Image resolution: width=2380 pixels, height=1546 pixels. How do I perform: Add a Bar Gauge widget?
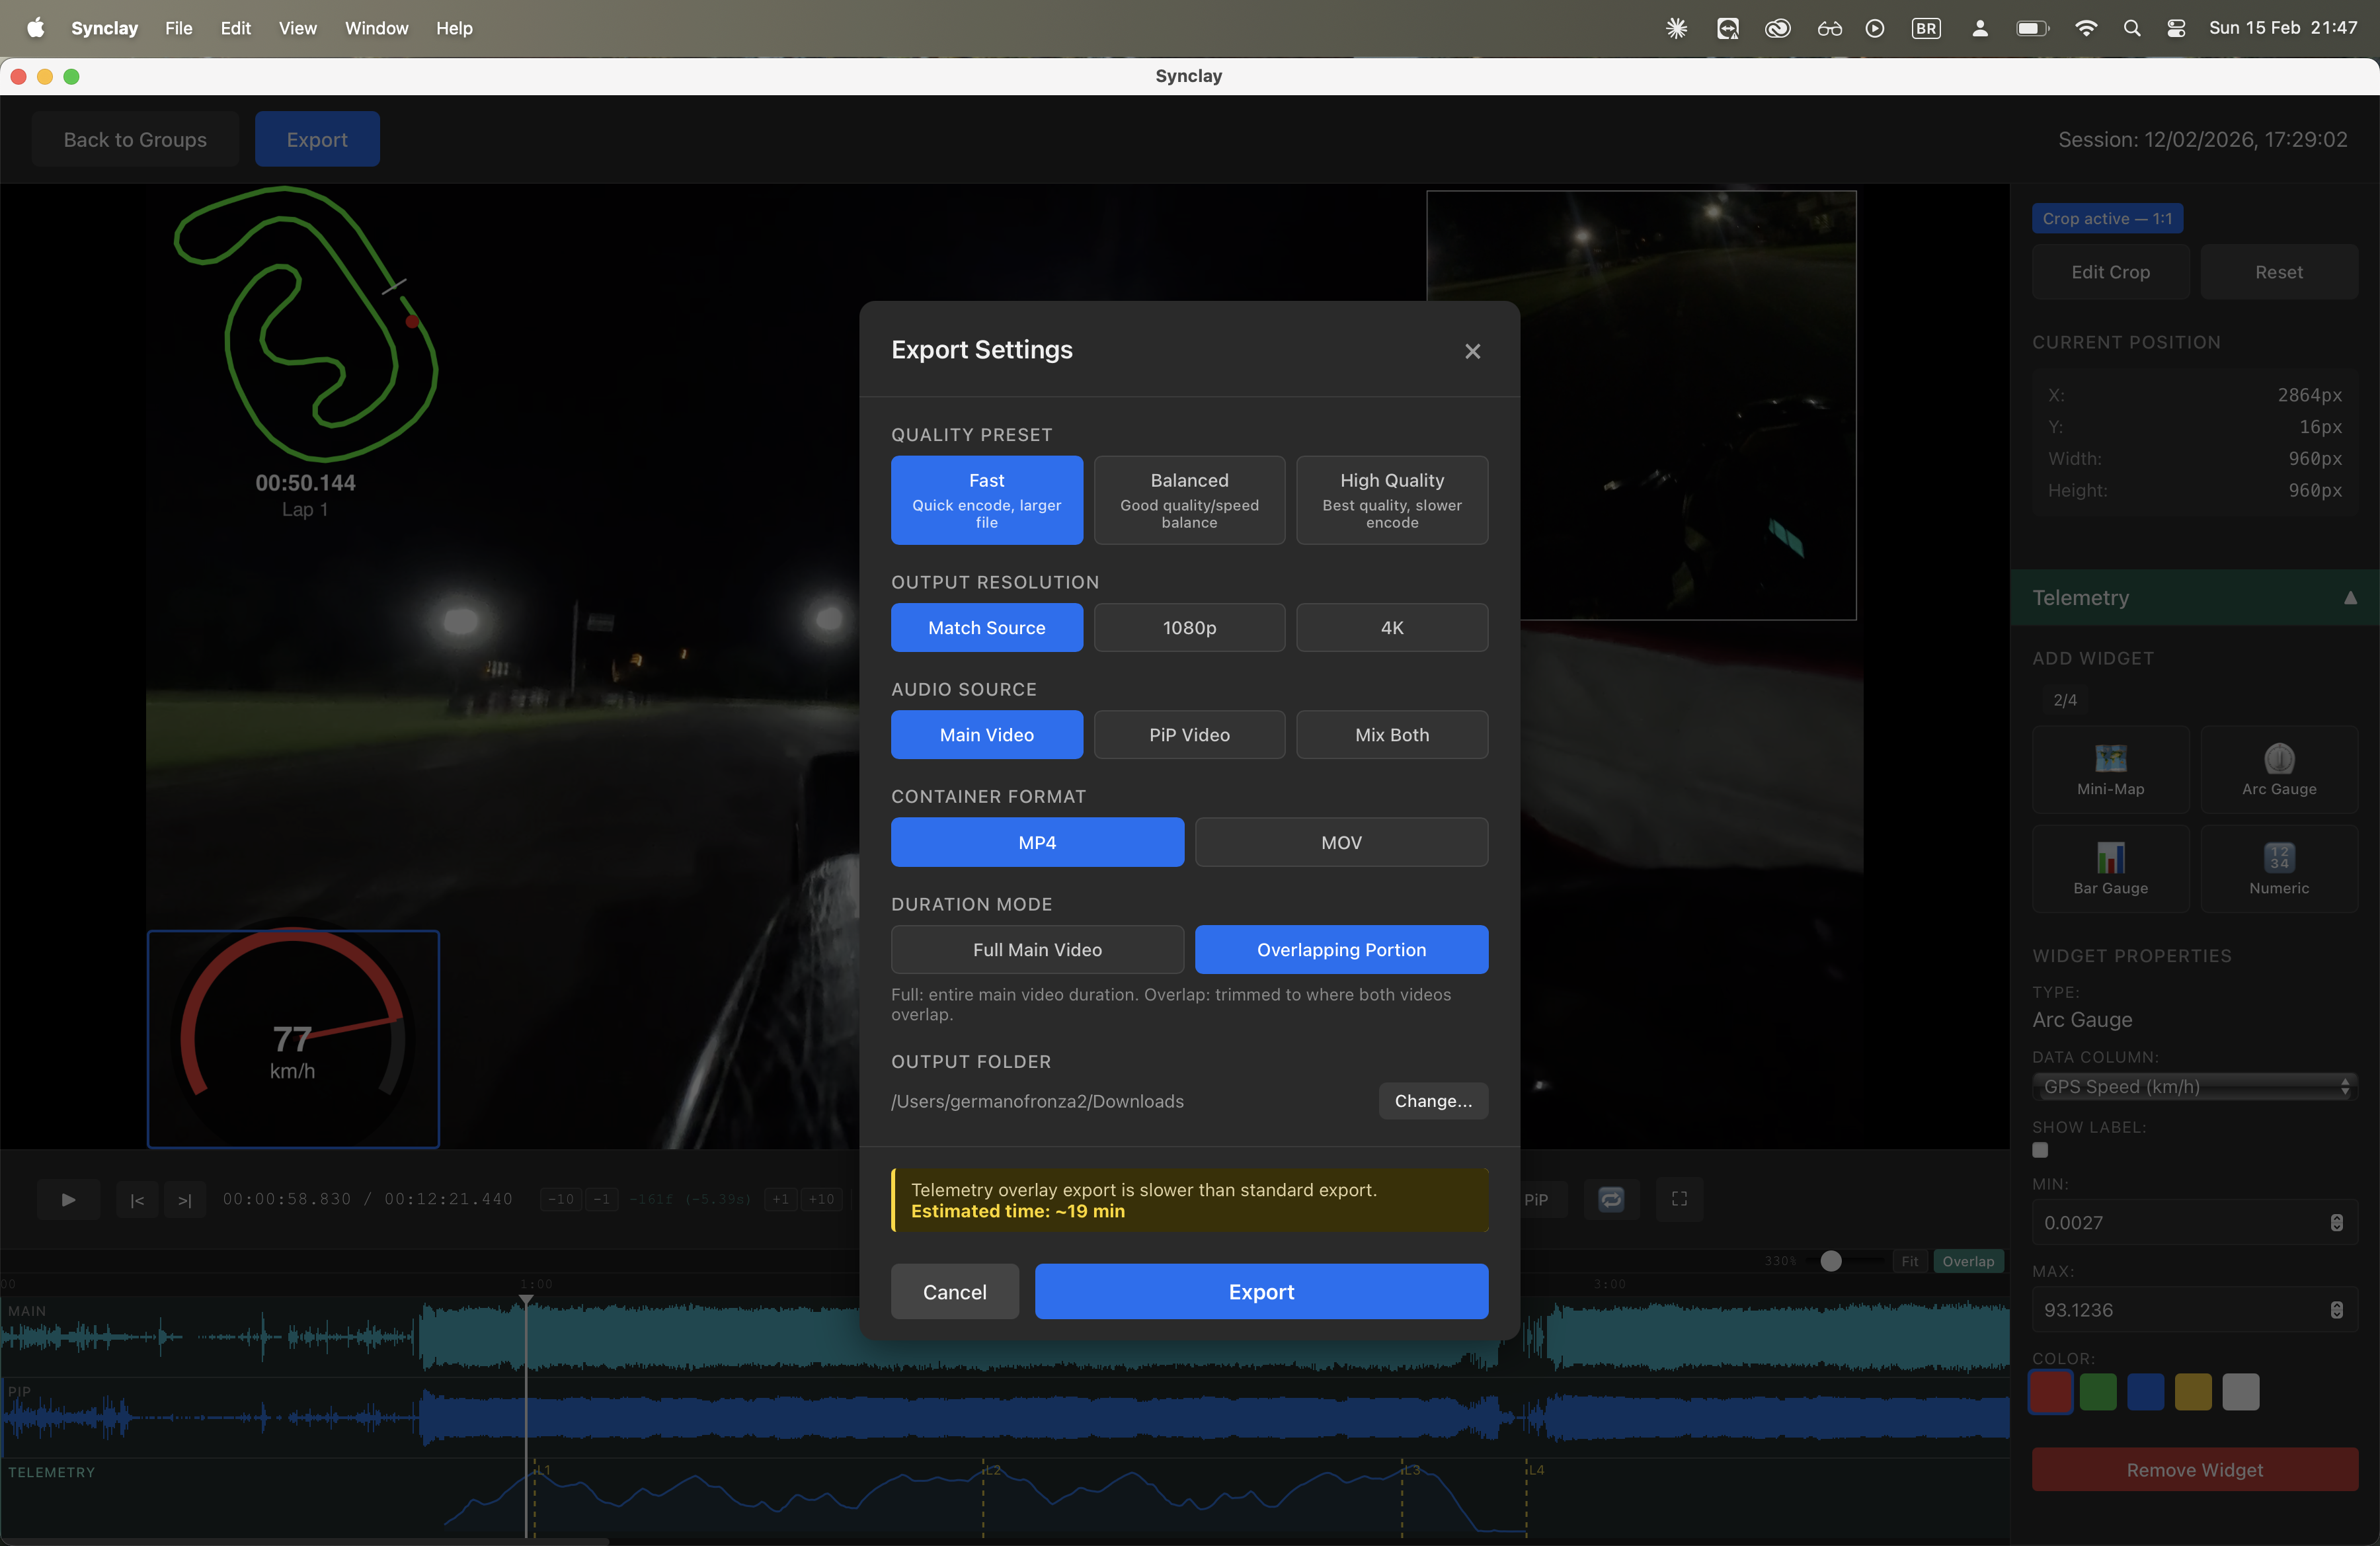[2110, 868]
